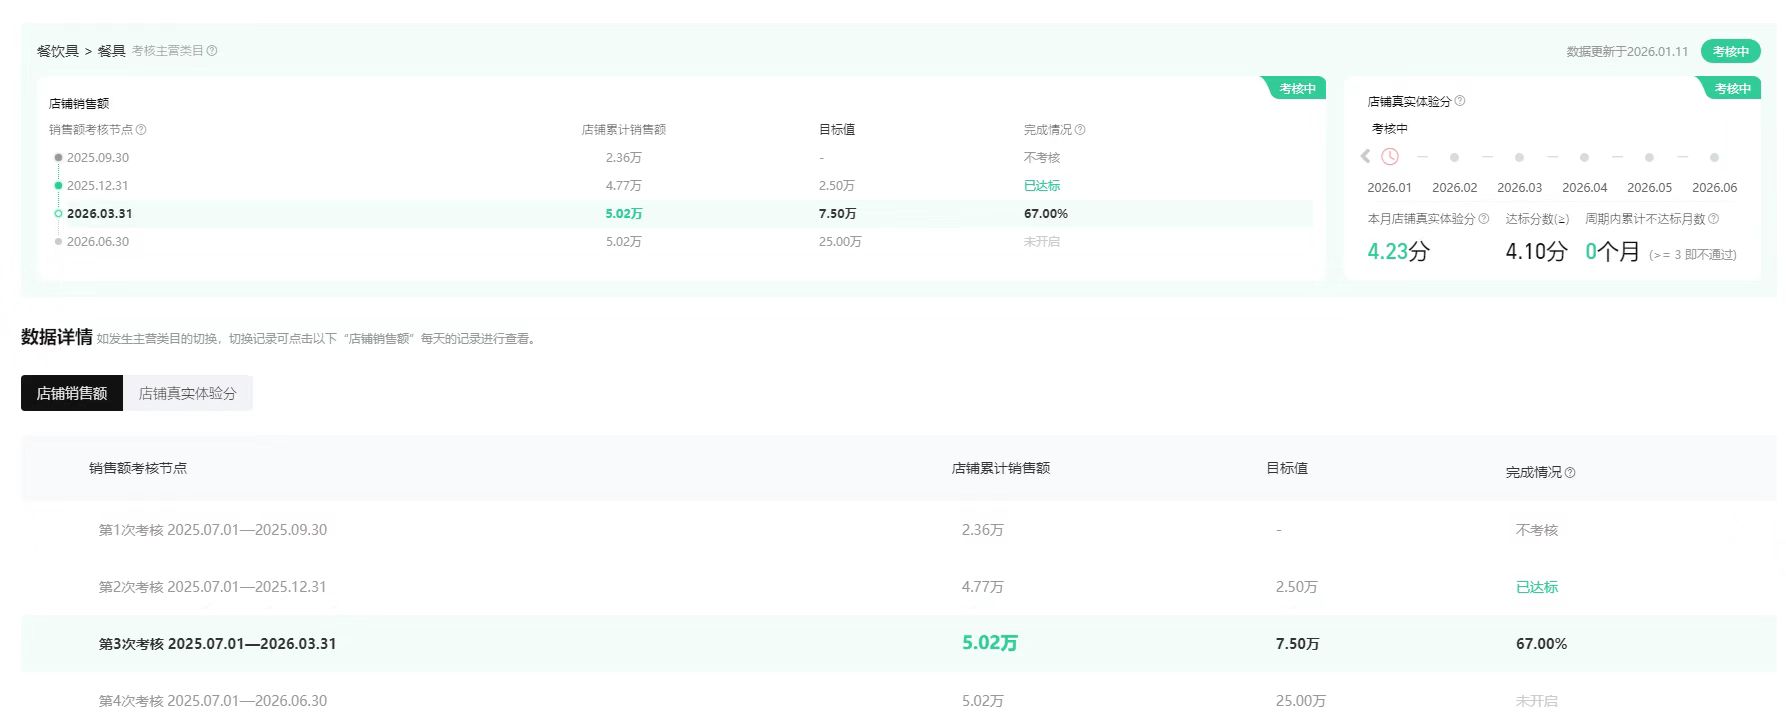Viewport: 1786px width, 724px height.
Task: Click help icon next to 完成情况 in top card
Action: tap(1080, 130)
